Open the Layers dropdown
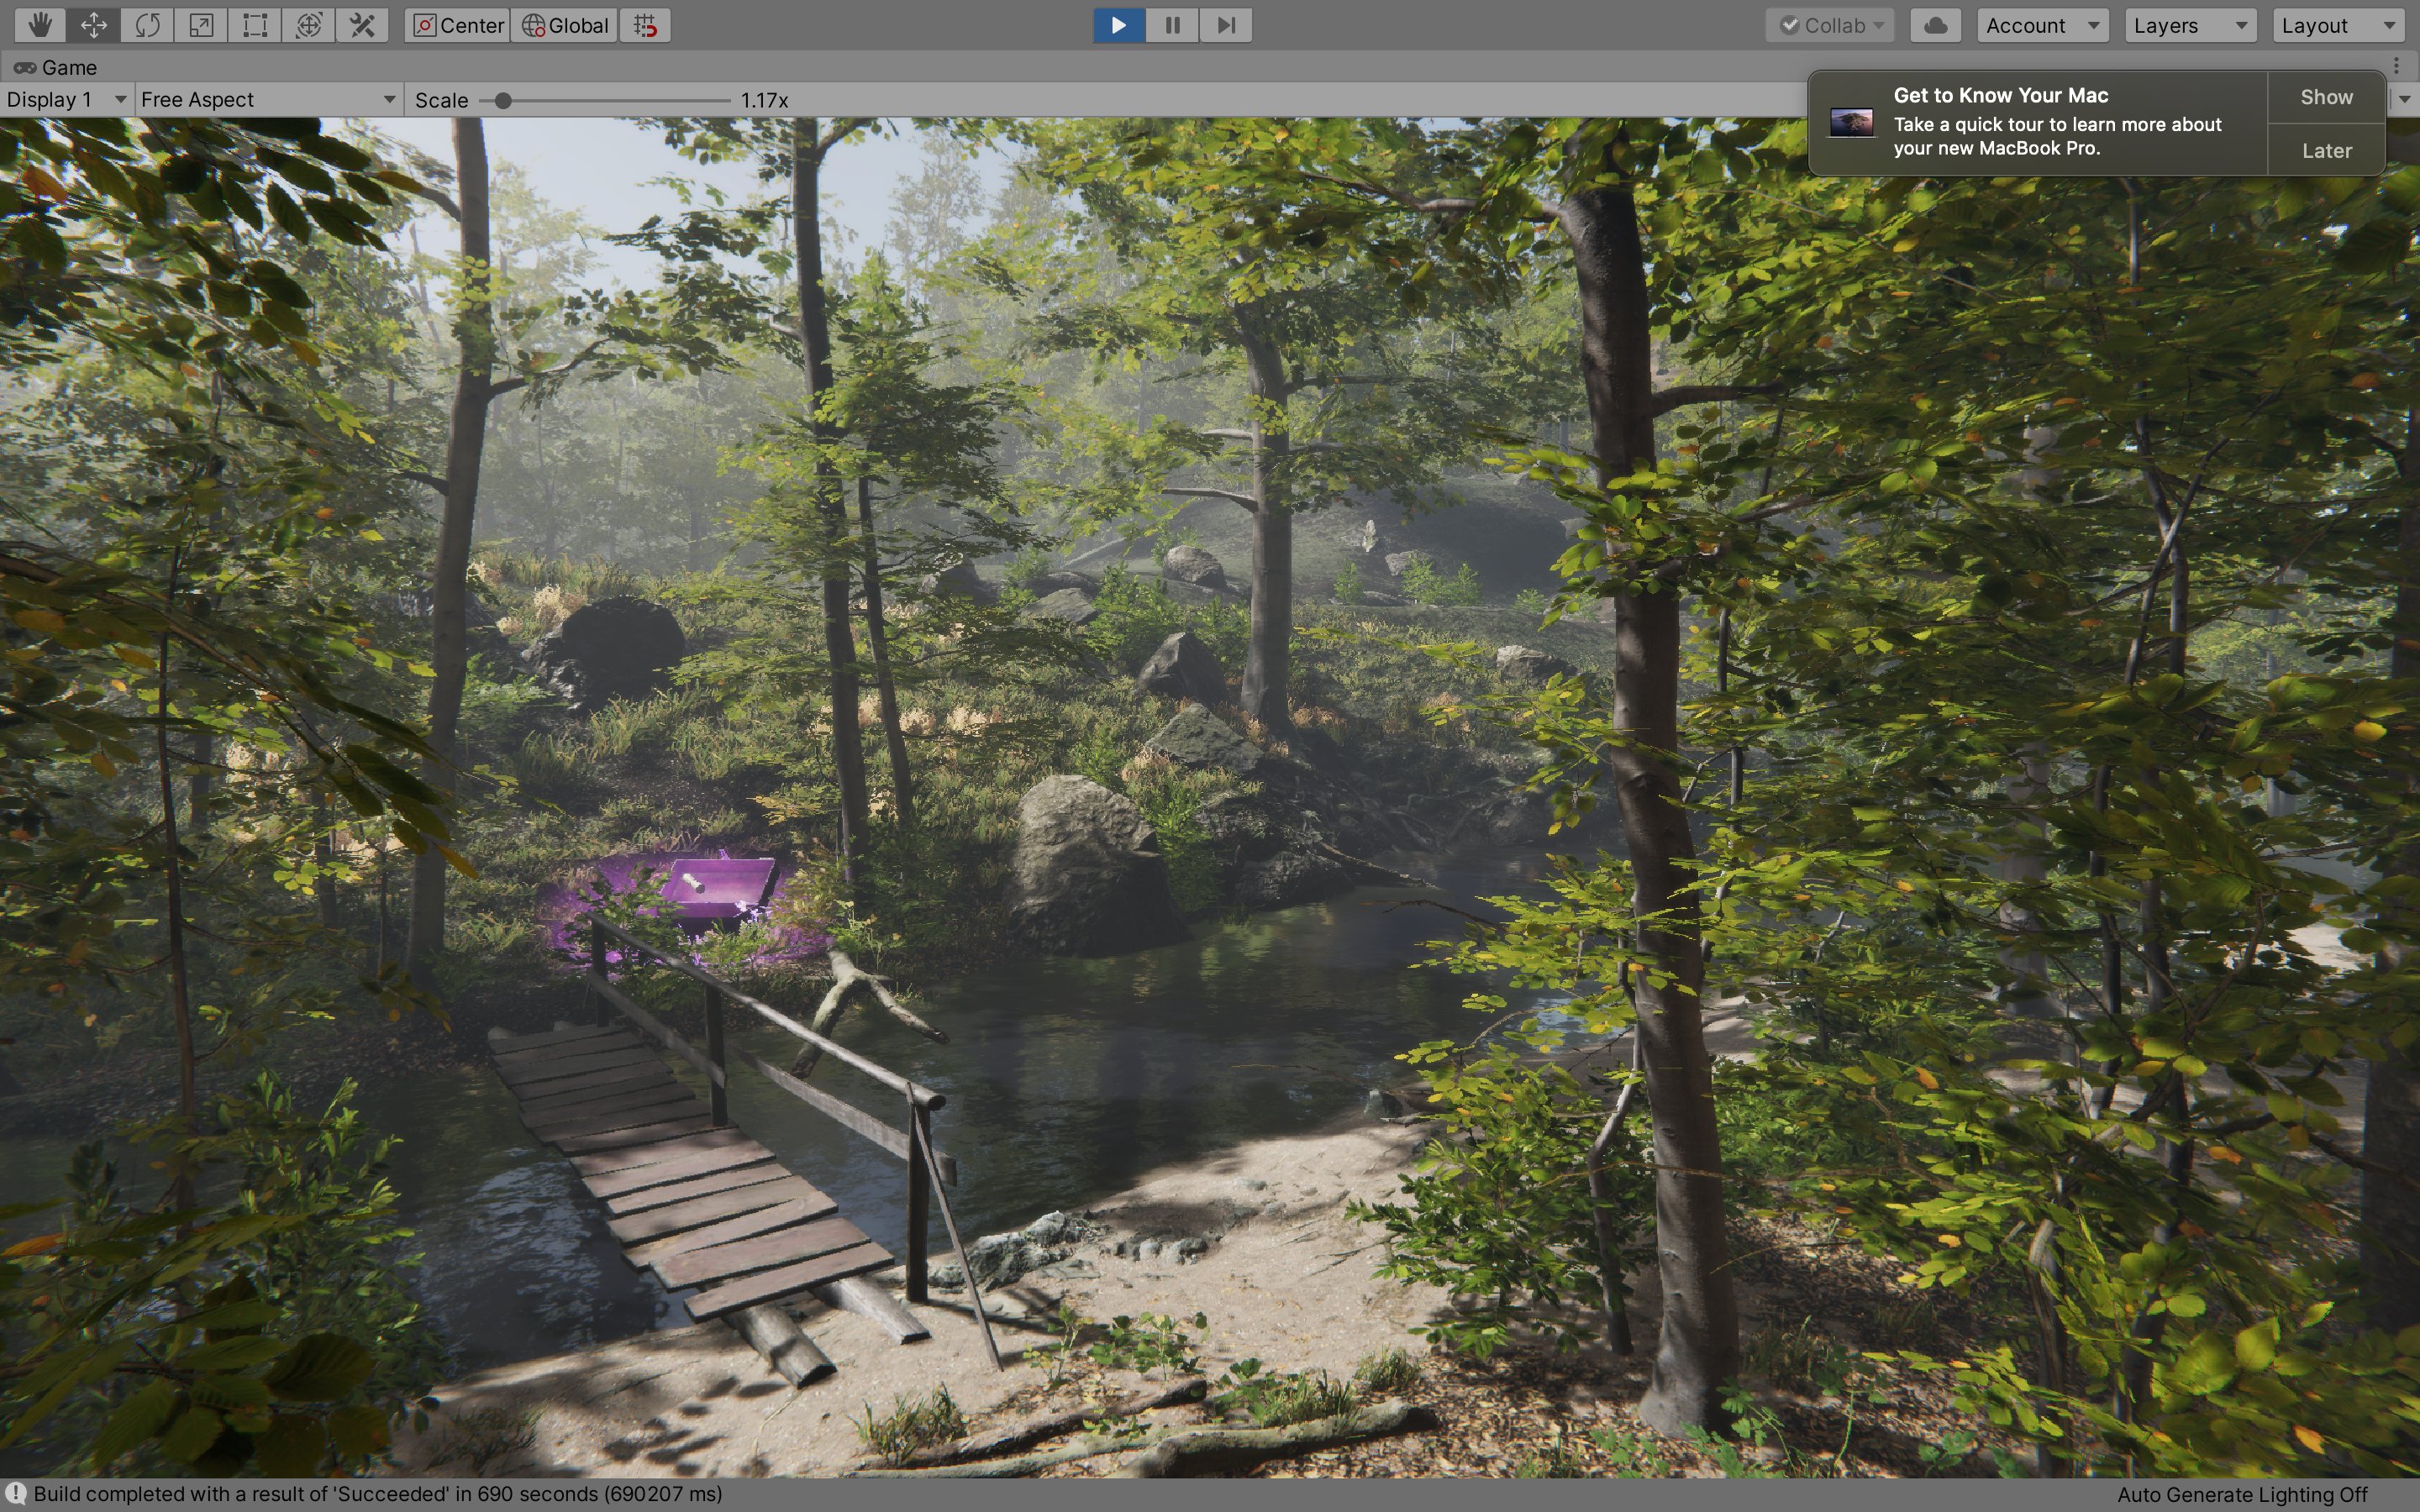 pyautogui.click(x=2190, y=25)
